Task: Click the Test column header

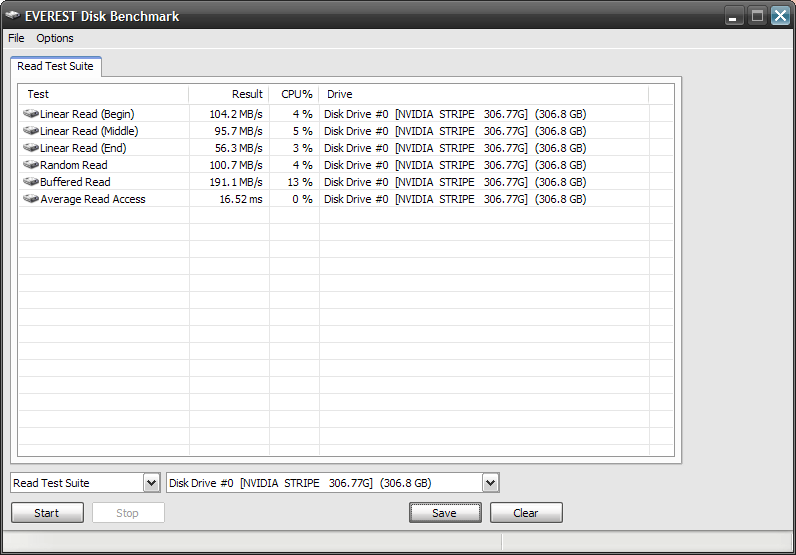Action: coord(103,94)
